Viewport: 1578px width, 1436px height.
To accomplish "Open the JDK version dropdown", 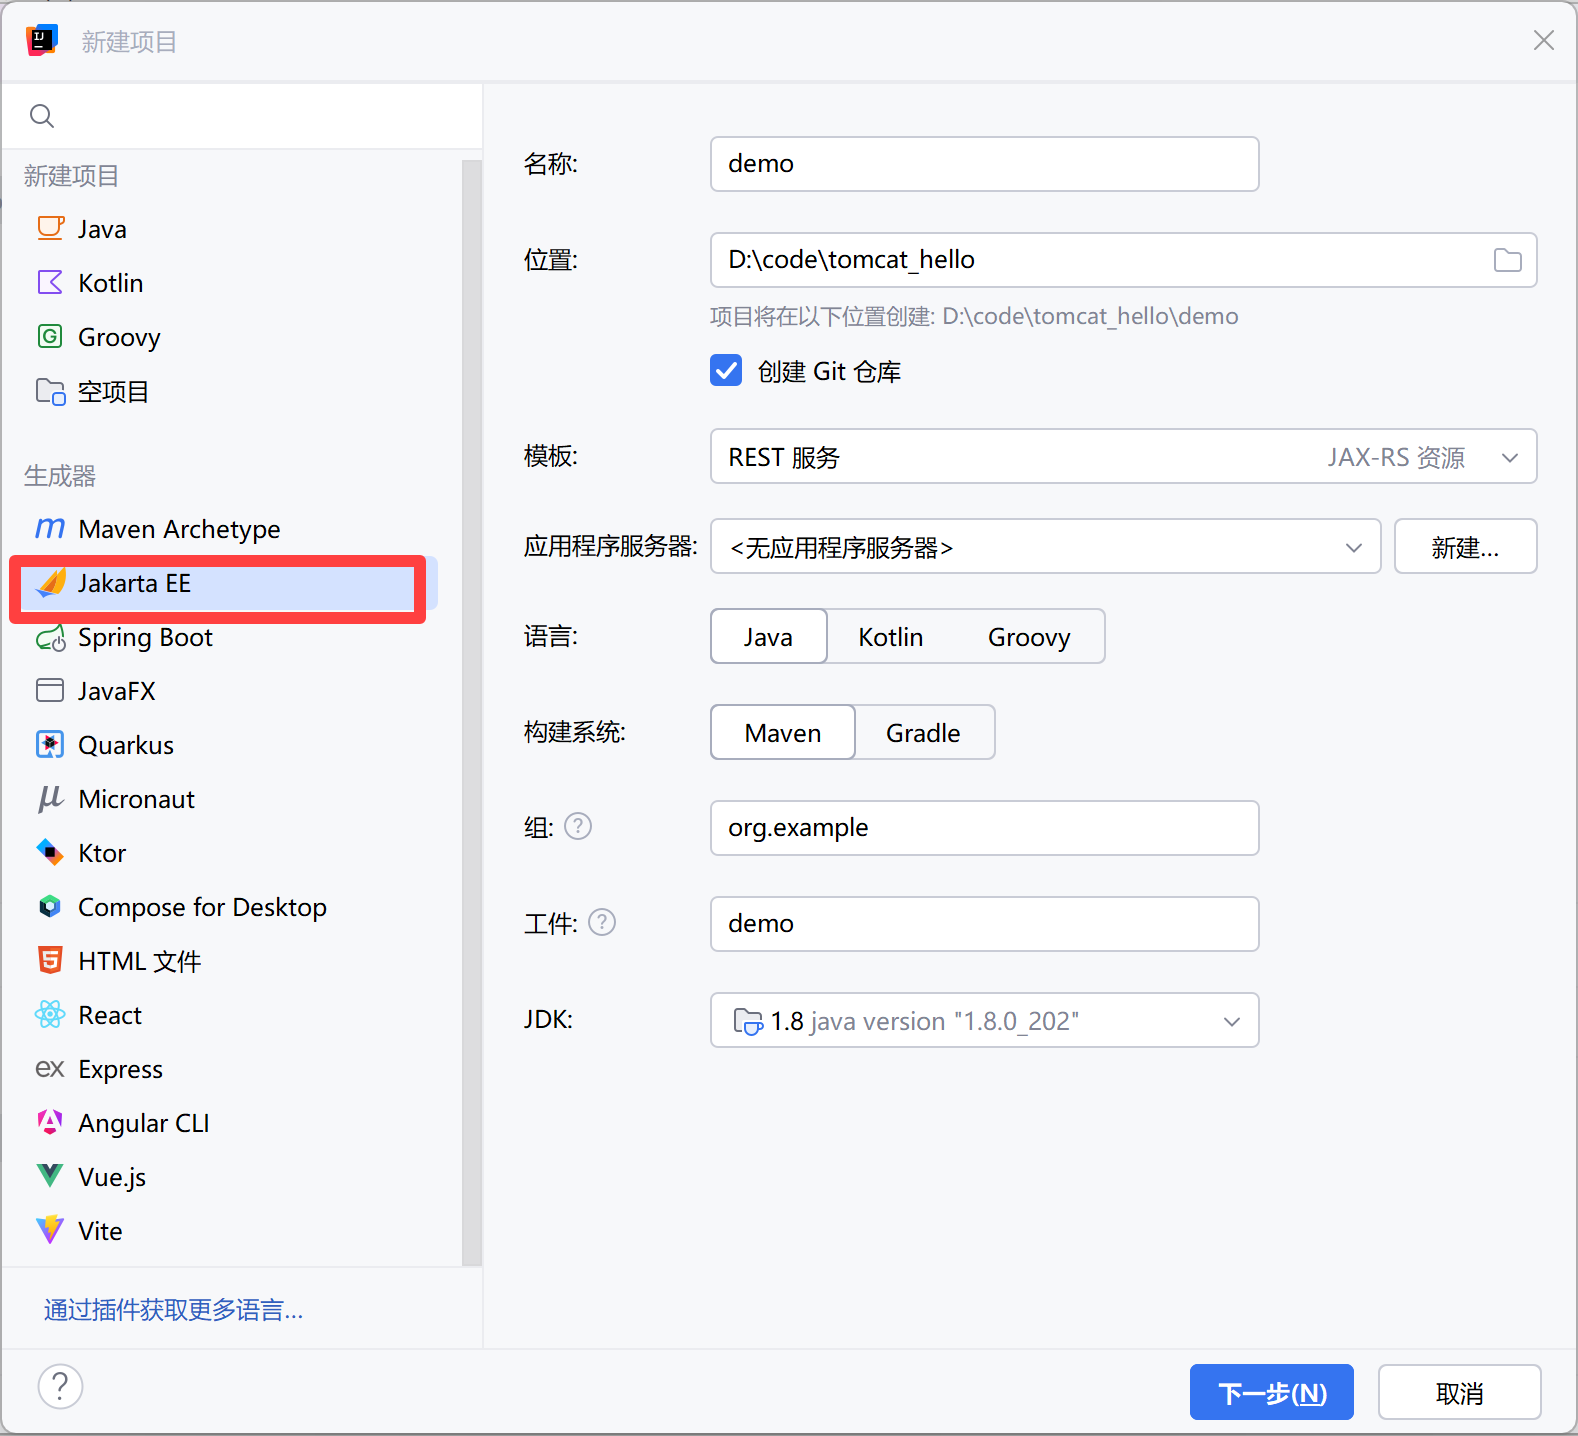I will click(x=984, y=1020).
